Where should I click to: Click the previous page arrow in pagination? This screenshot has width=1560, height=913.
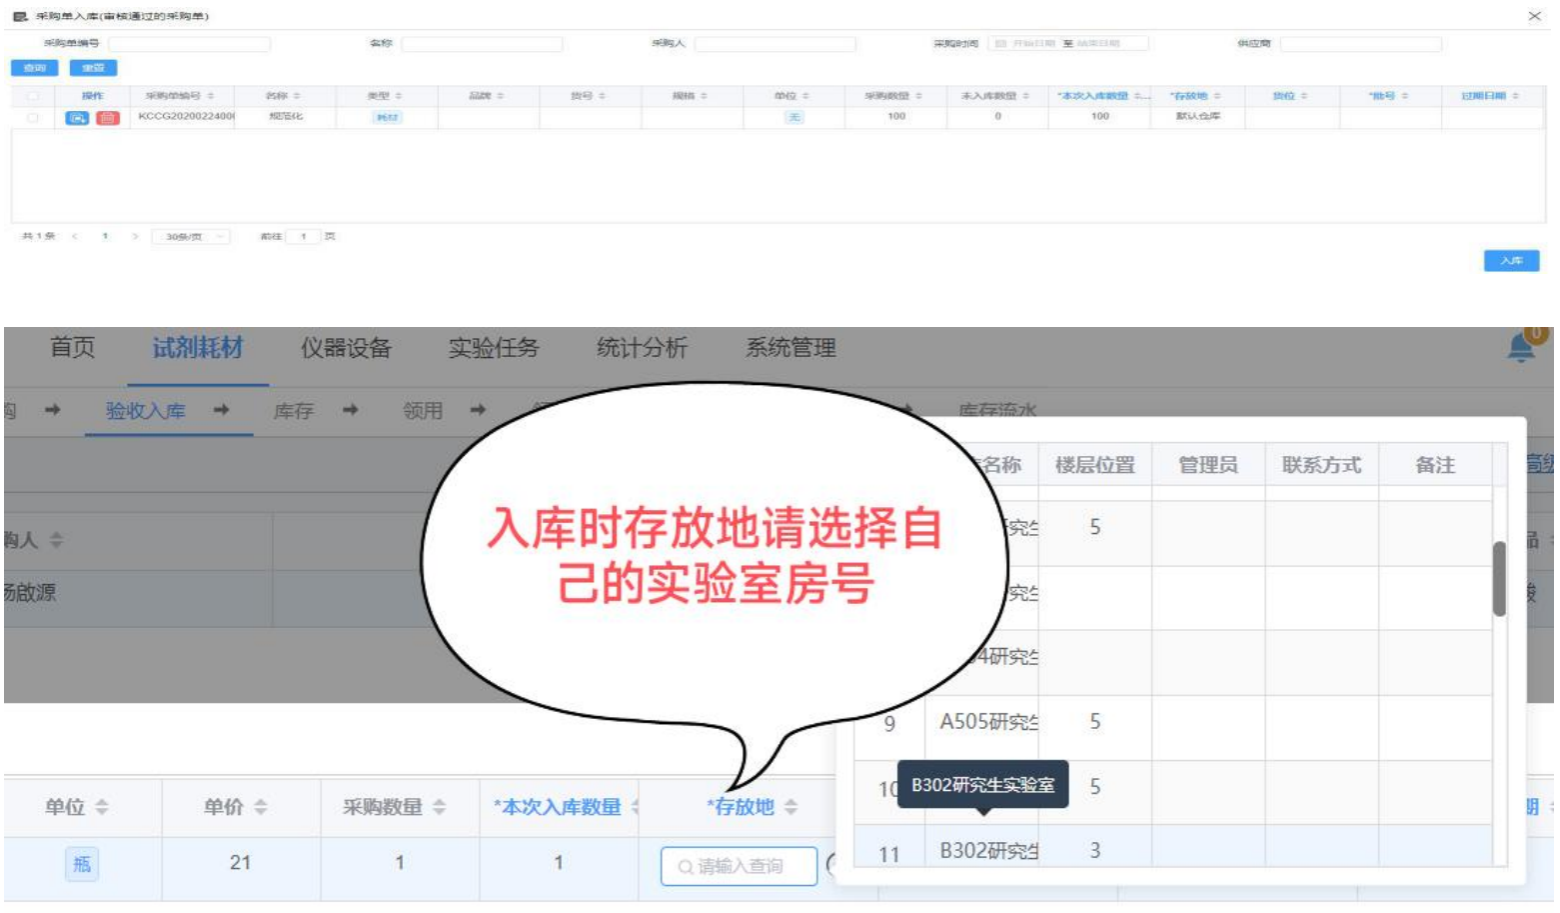75,237
